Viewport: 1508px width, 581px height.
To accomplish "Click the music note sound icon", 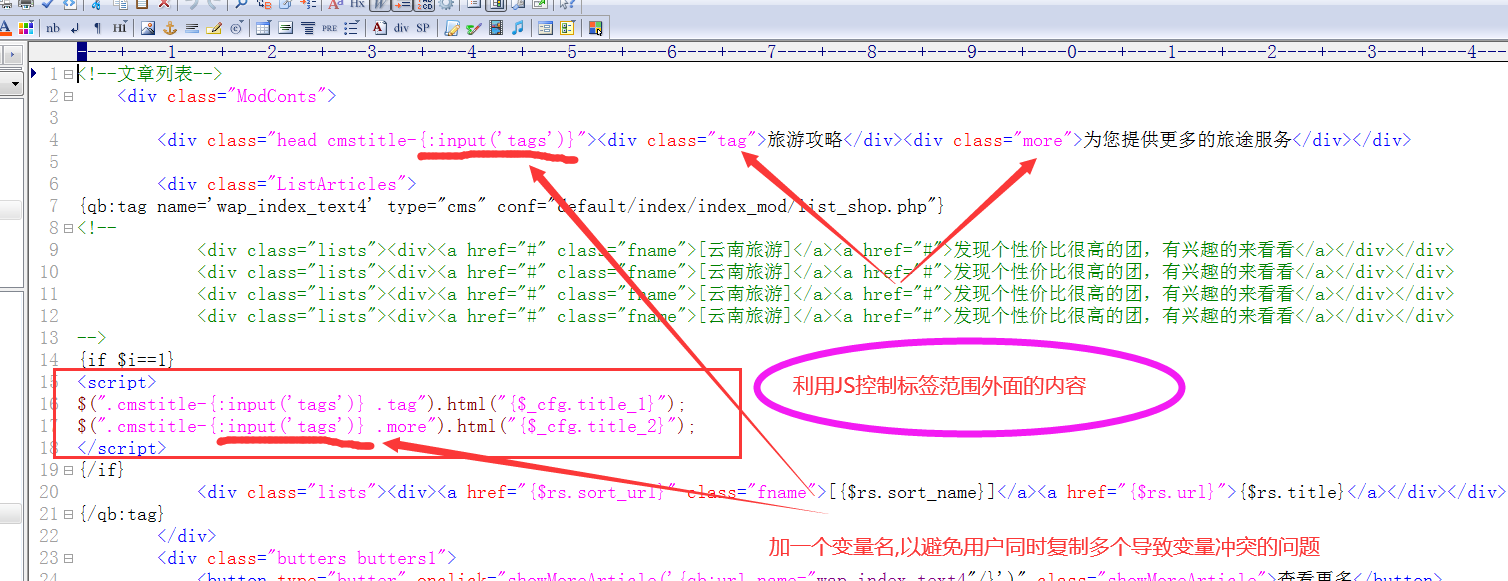I will click(x=517, y=27).
